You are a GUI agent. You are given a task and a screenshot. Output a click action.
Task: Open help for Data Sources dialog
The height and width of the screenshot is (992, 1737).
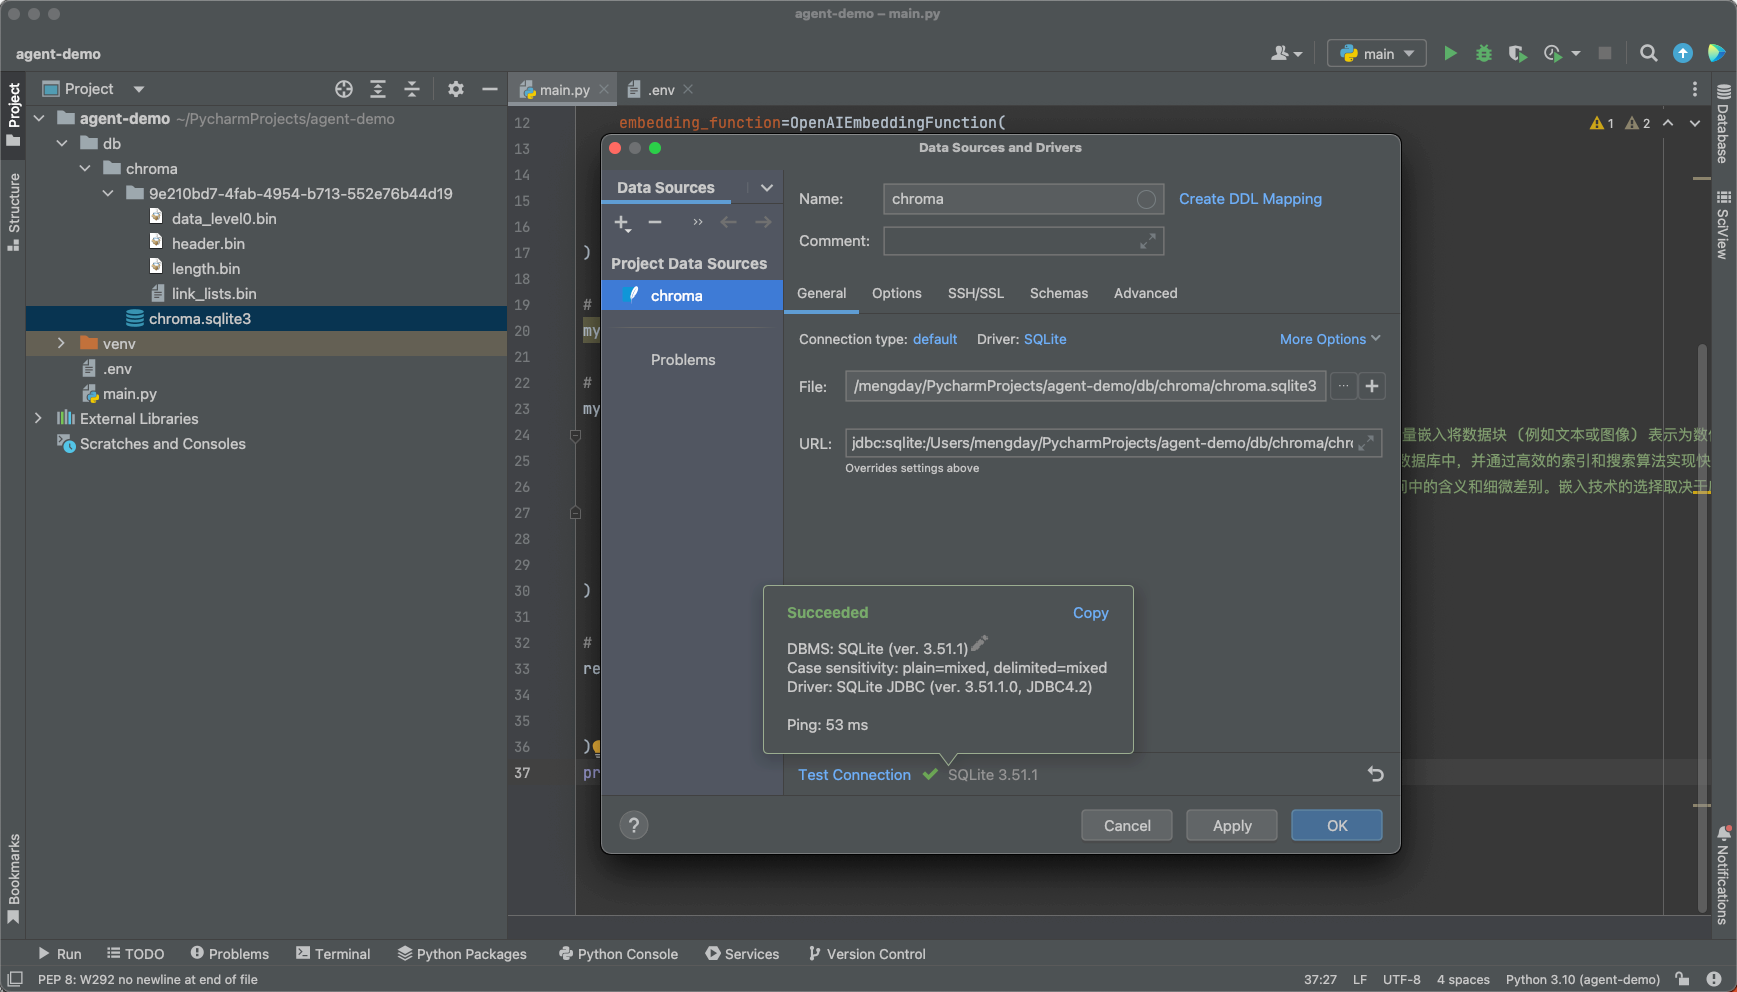pos(634,825)
